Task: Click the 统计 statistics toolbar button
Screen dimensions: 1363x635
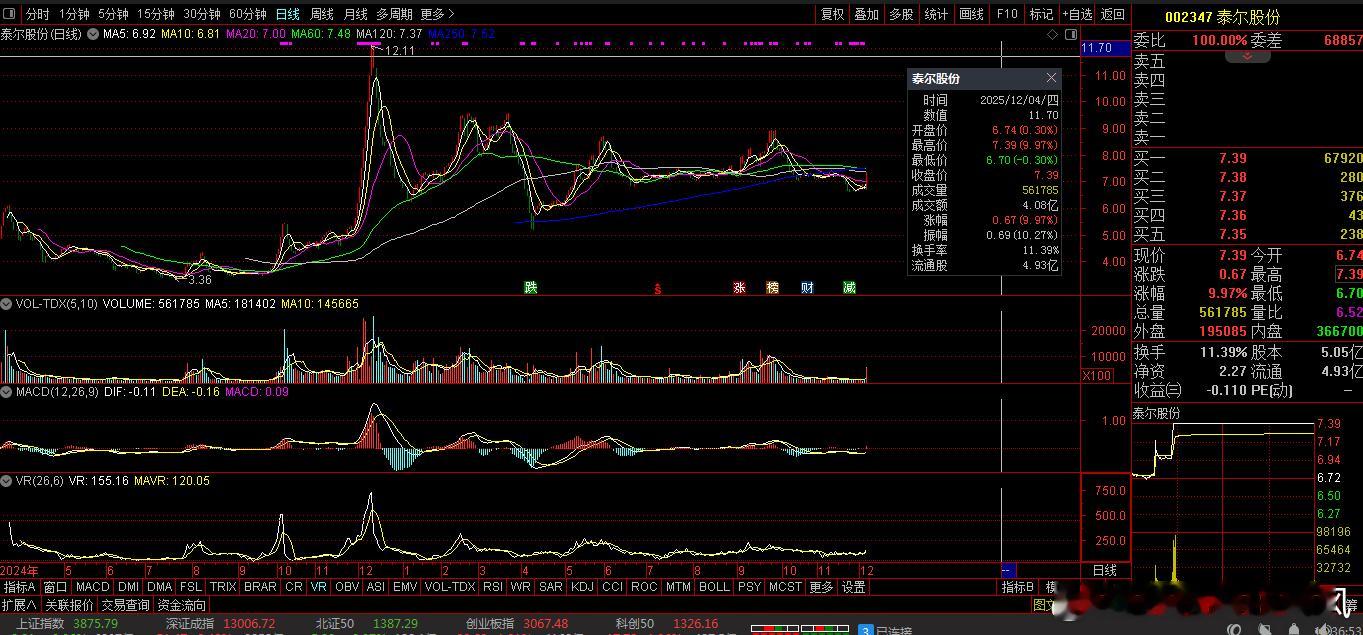Action: tap(937, 14)
